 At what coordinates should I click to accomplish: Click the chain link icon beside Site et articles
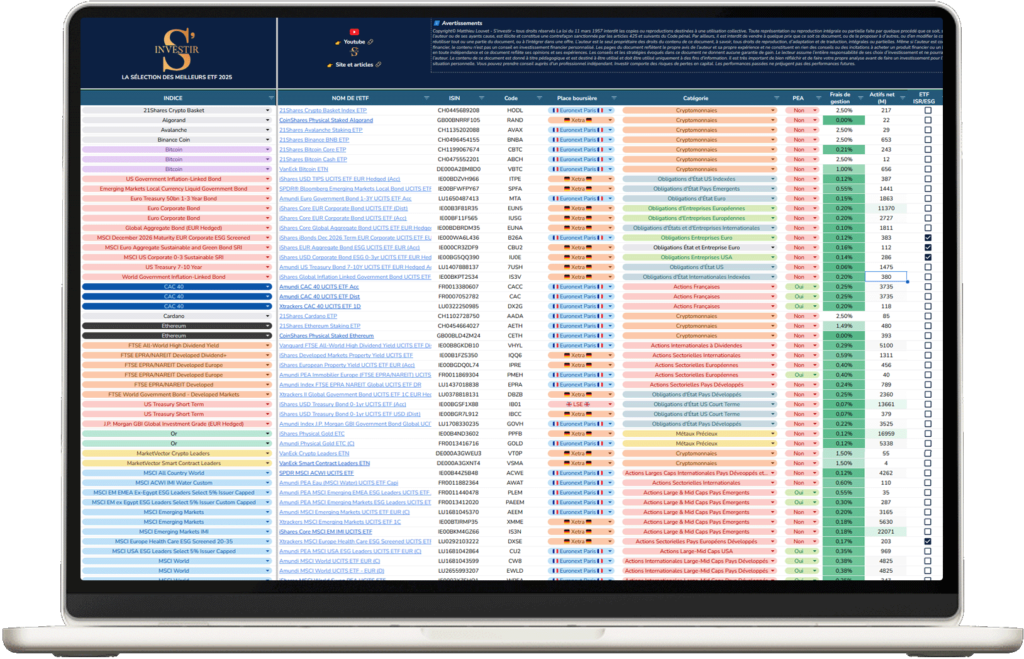coord(378,65)
